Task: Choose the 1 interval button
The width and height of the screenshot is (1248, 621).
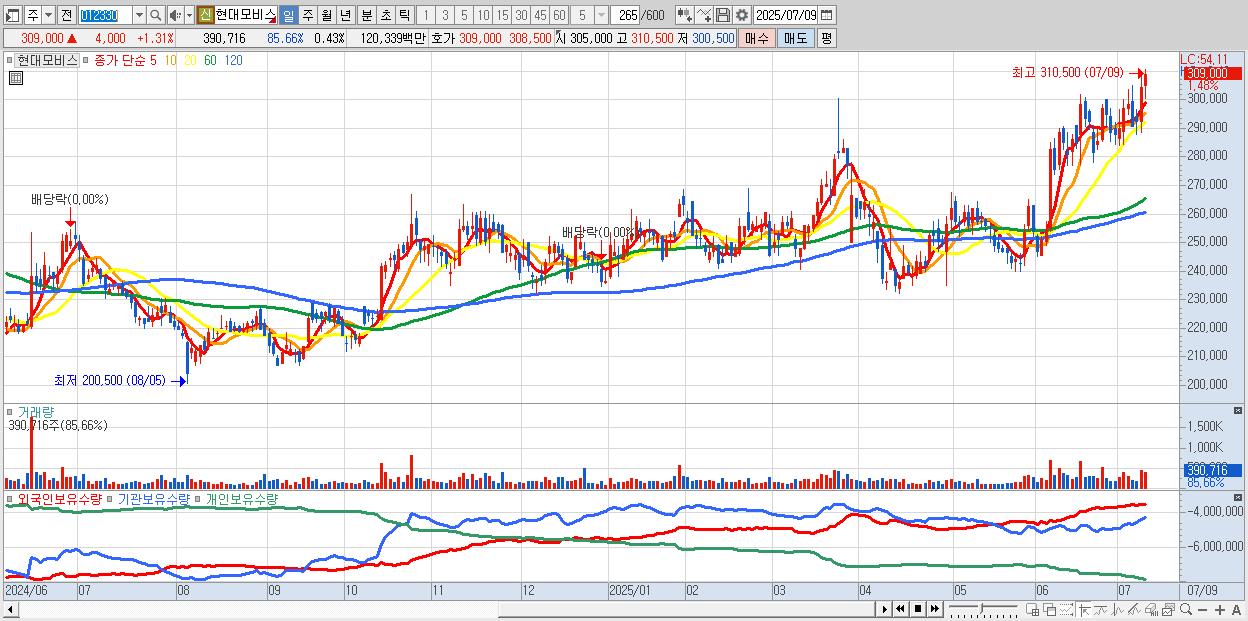Action: point(426,15)
